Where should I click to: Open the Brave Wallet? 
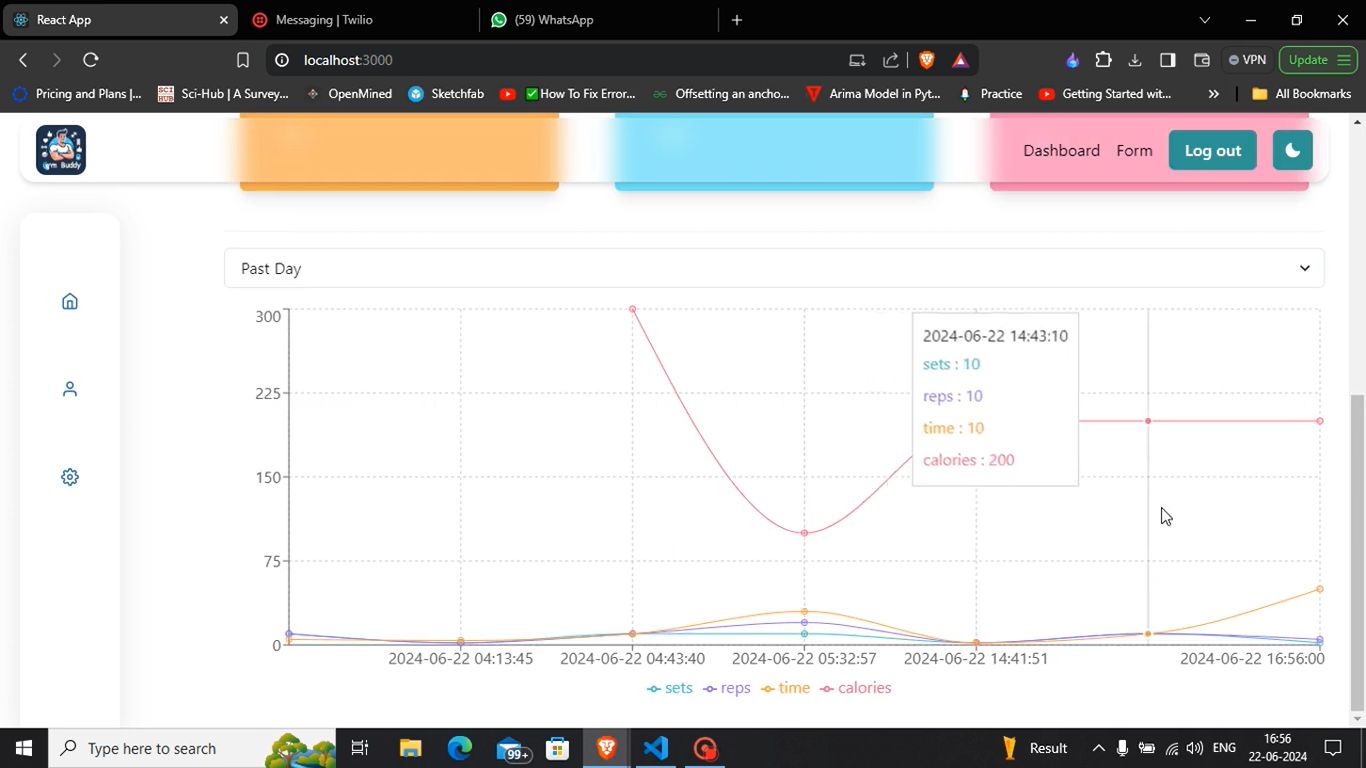tap(1202, 60)
